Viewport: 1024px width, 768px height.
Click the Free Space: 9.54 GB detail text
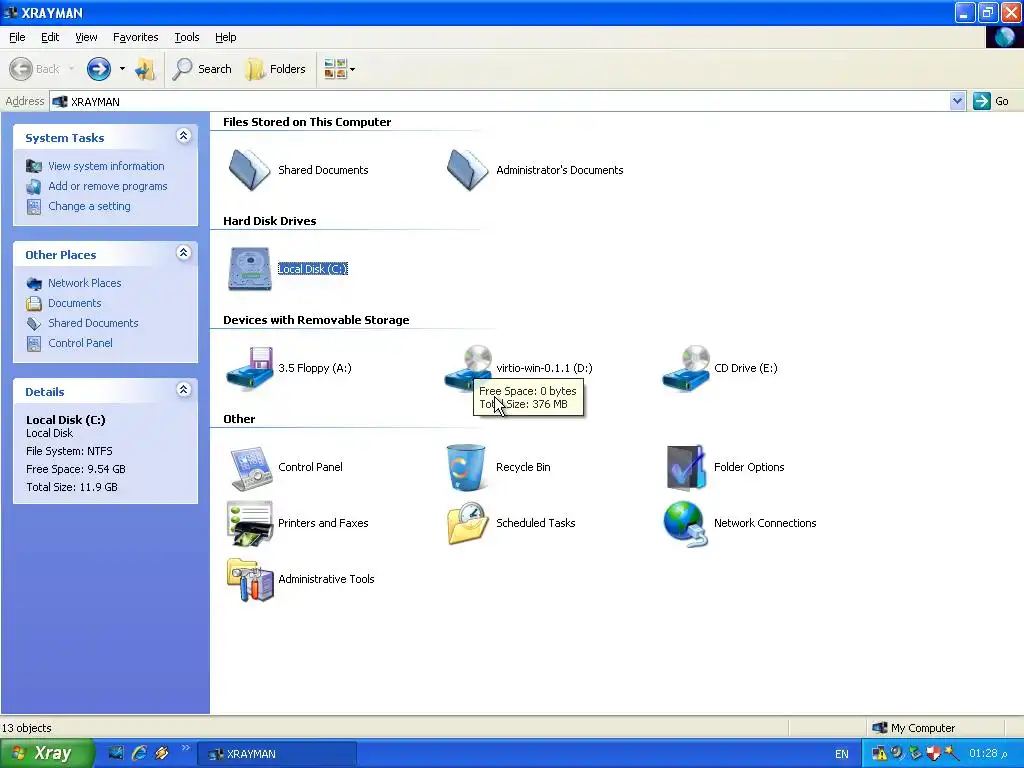coord(76,469)
